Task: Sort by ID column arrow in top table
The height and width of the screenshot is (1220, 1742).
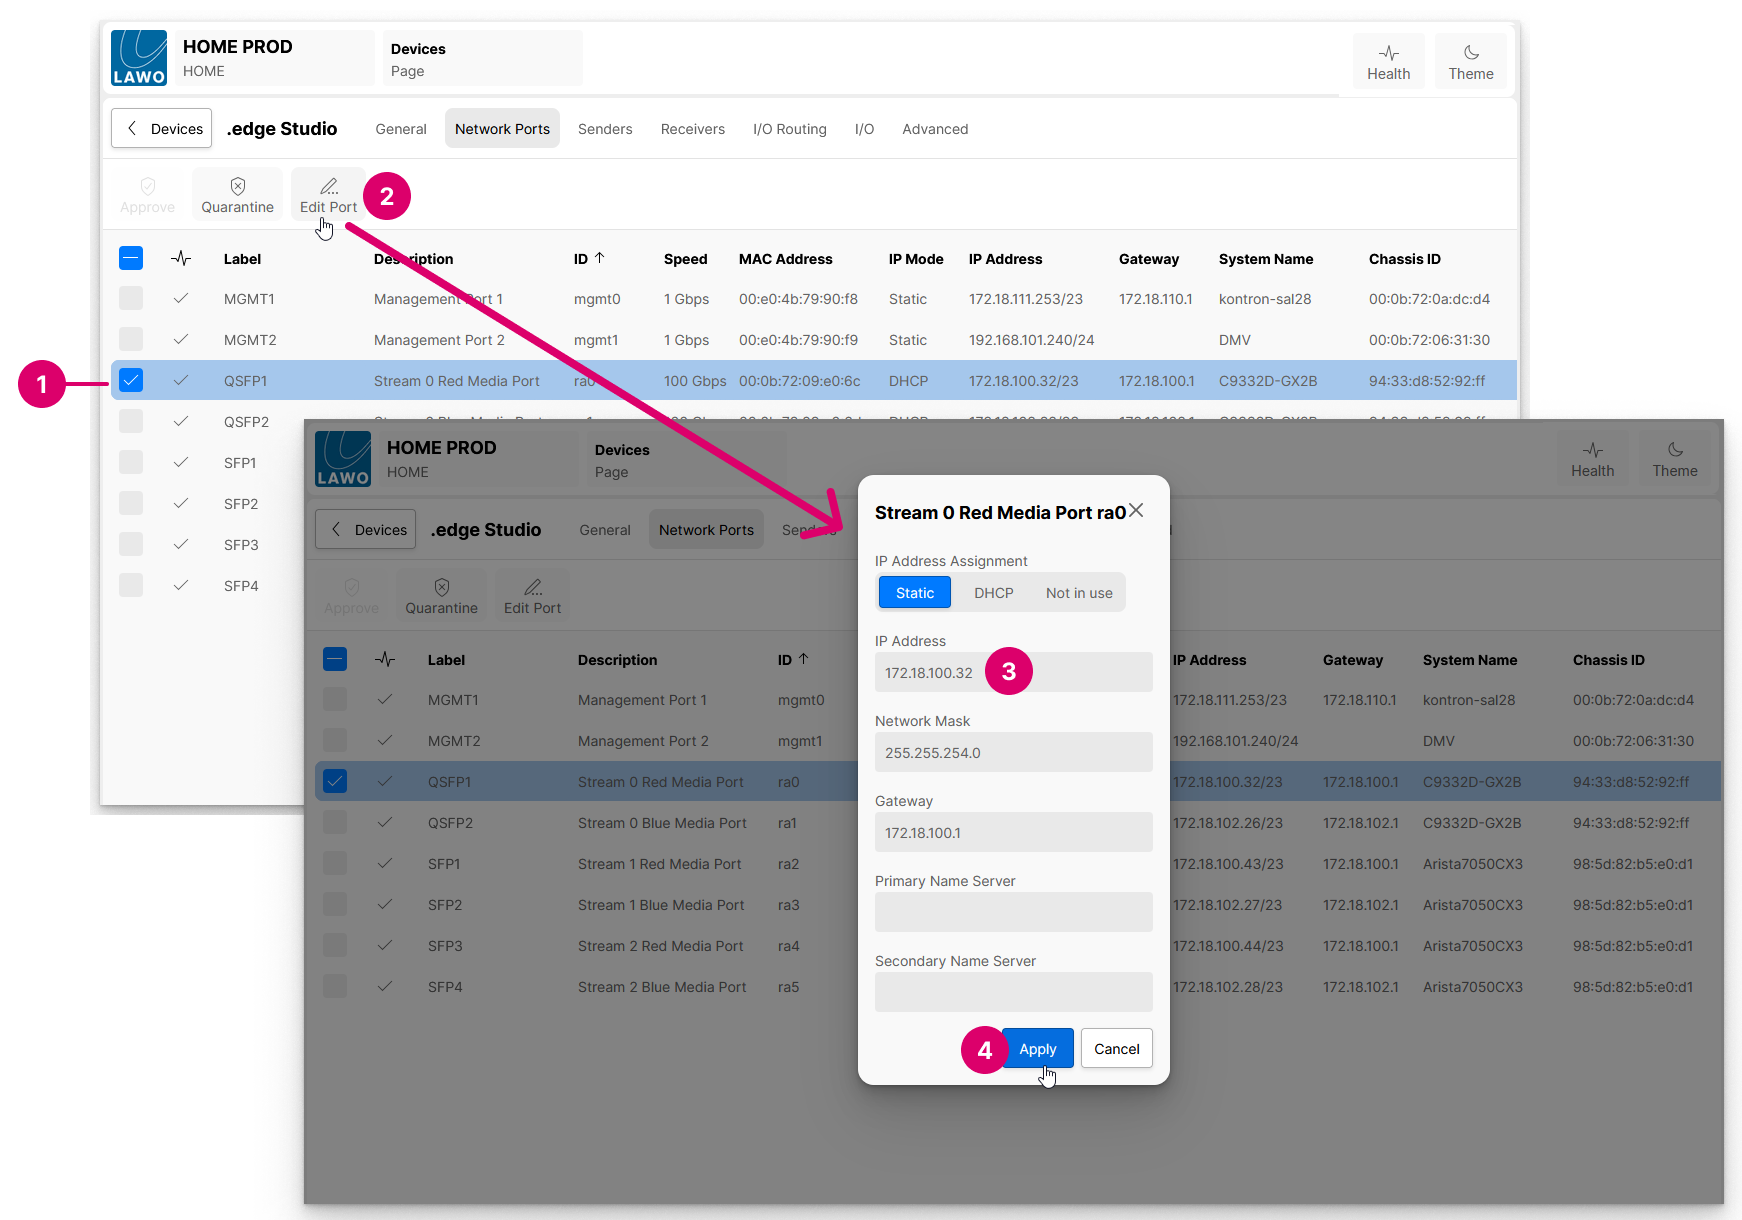Action: click(x=600, y=258)
